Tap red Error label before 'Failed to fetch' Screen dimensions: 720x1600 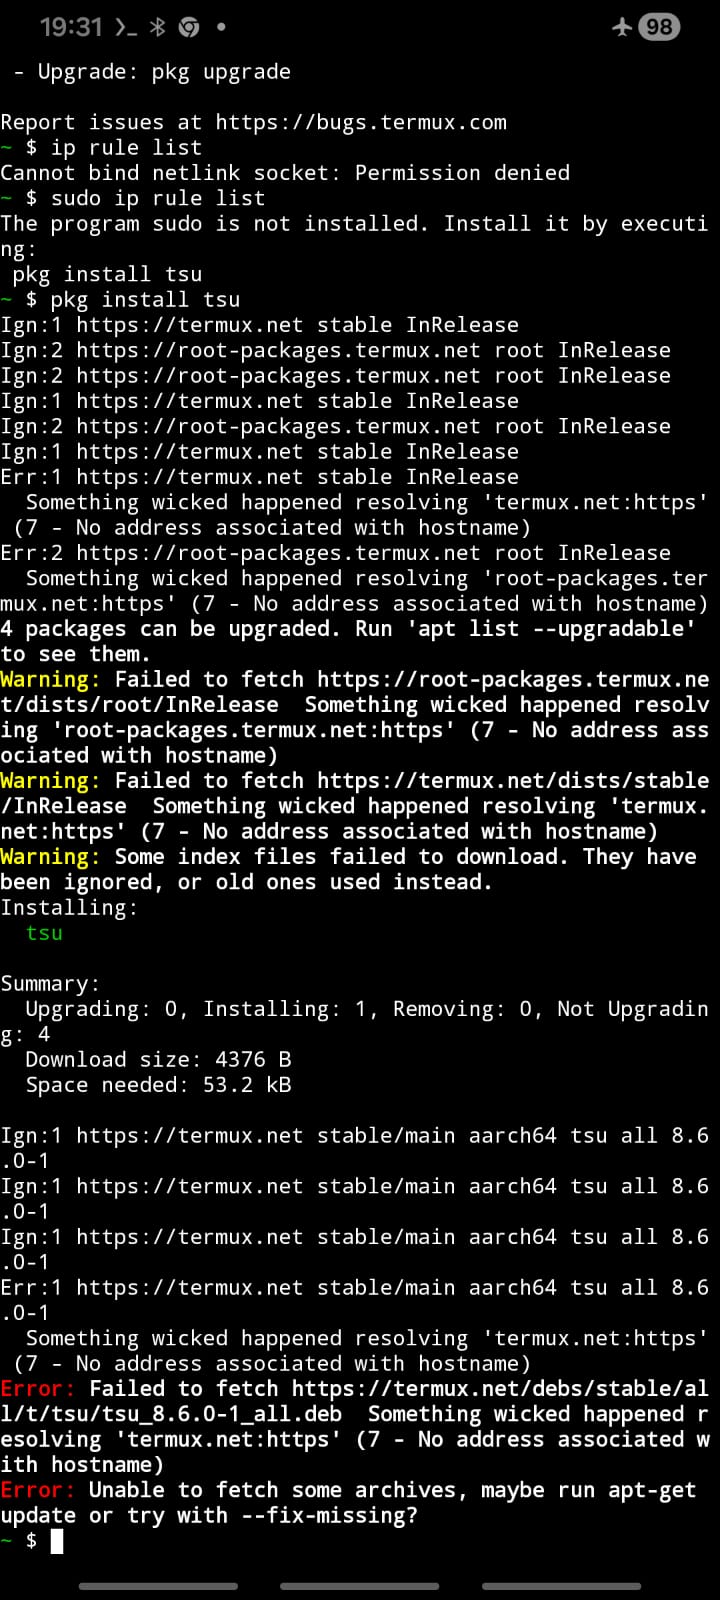(38, 1389)
